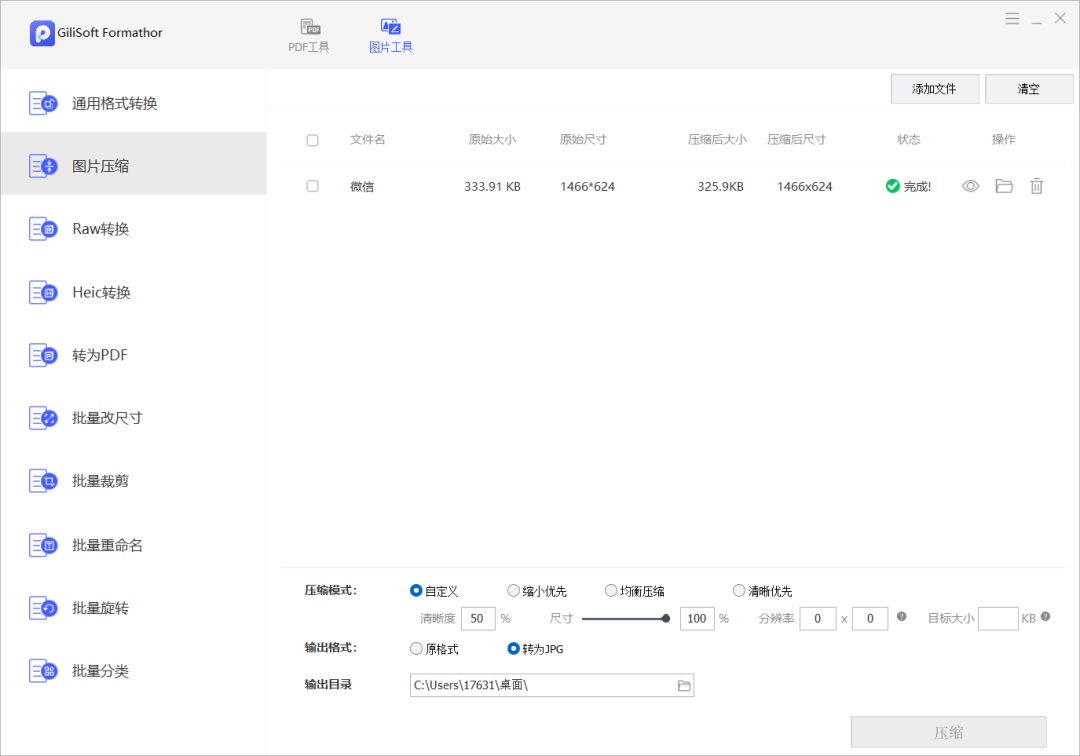1080x756 pixels.
Task: Open 批量改尺寸 from the sidebar
Action: 107,418
